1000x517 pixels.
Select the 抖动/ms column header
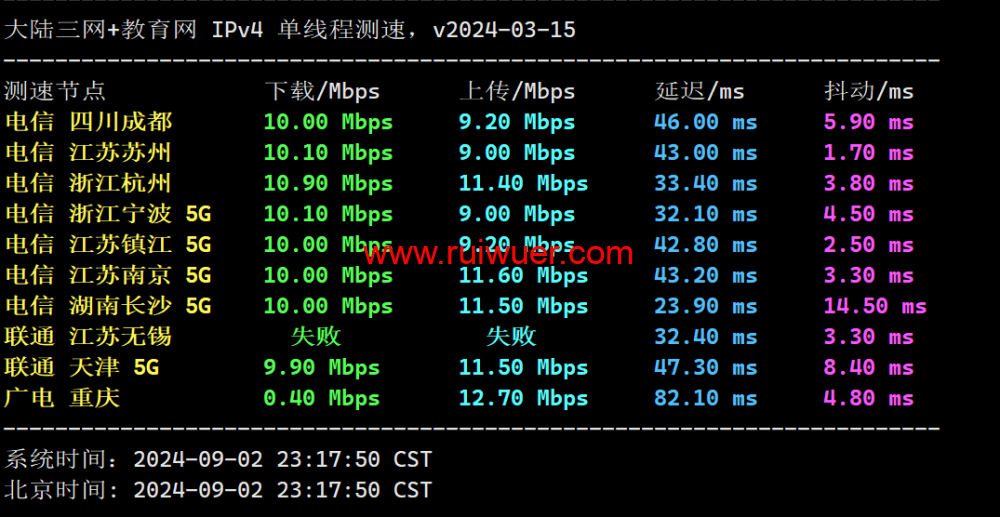pyautogui.click(x=868, y=91)
